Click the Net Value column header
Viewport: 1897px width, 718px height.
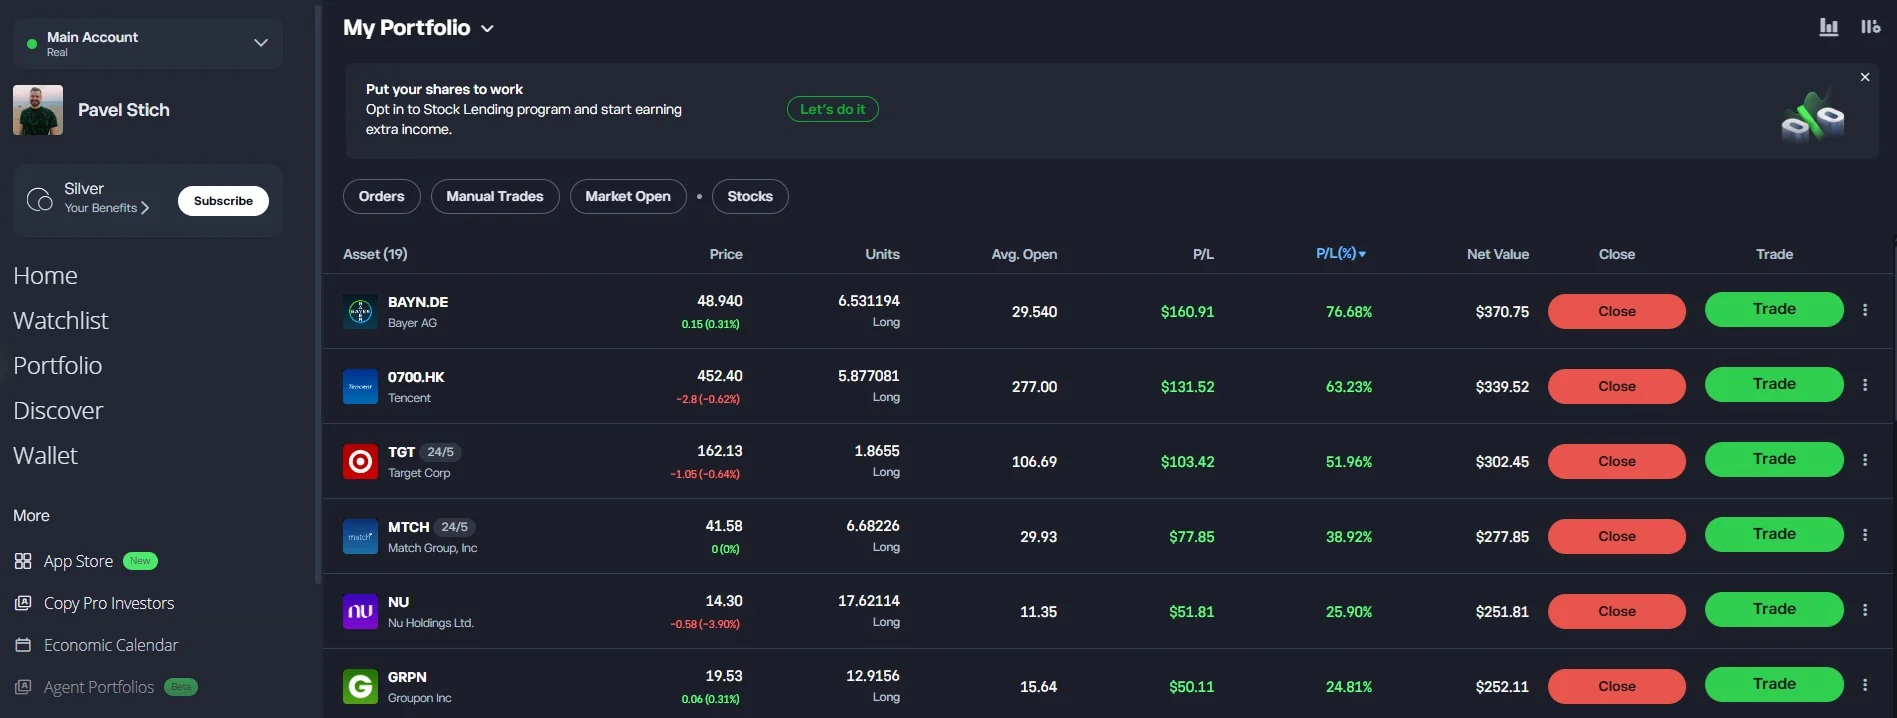coord(1498,255)
